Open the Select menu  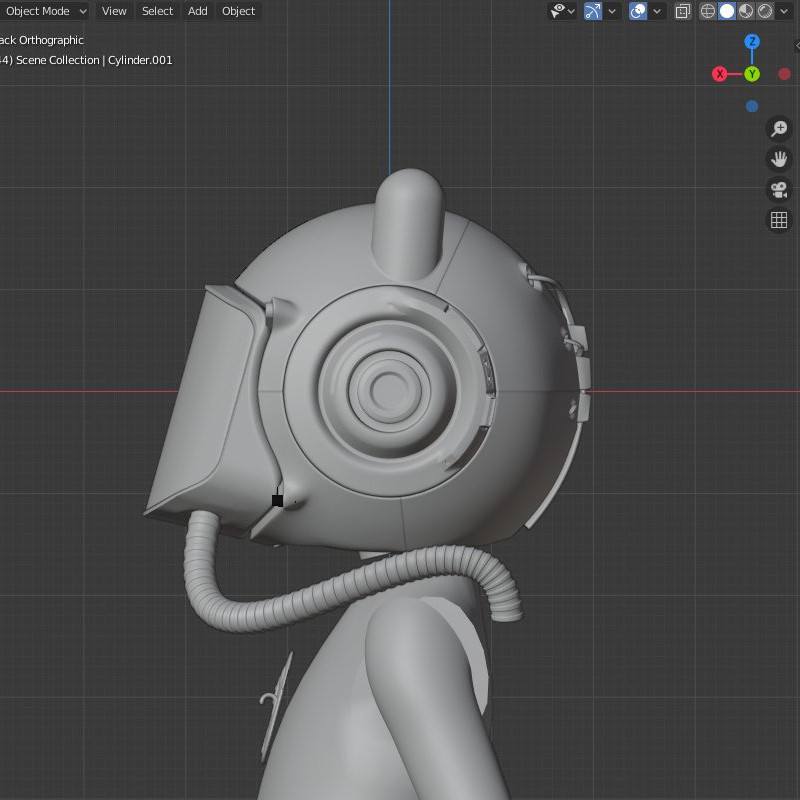pyautogui.click(x=157, y=11)
